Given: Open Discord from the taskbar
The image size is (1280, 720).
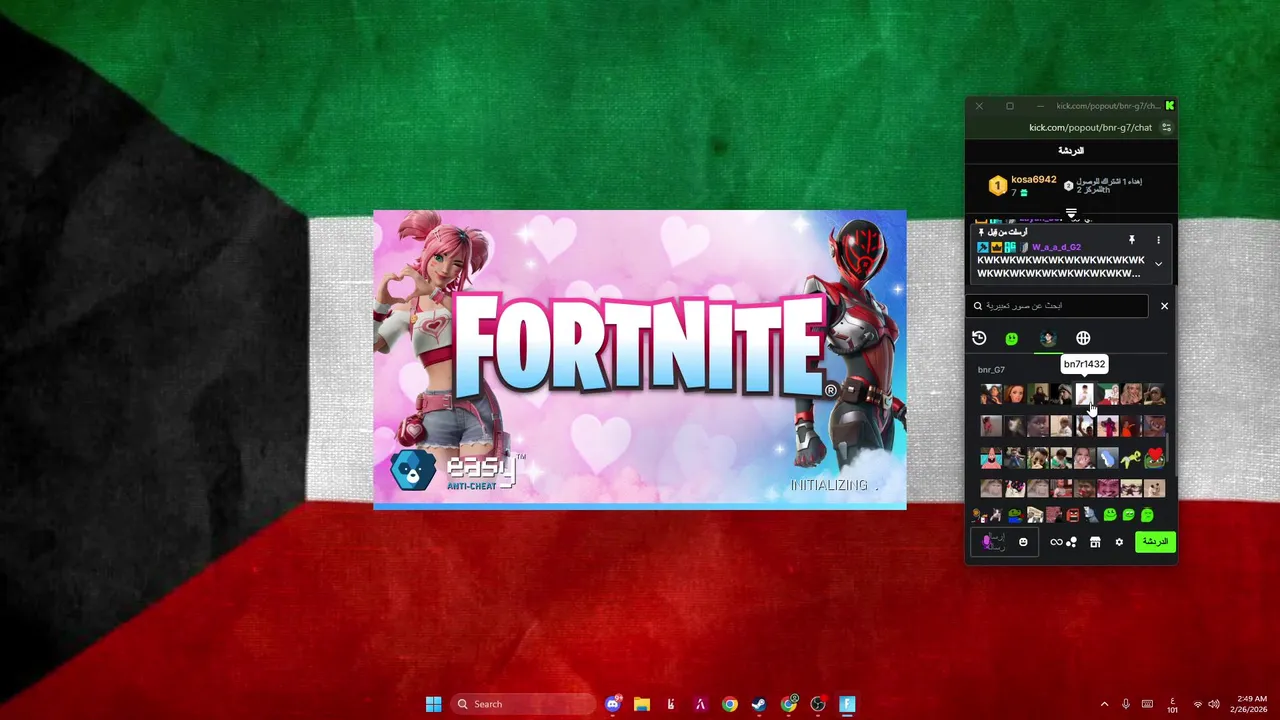Looking at the screenshot, I should tap(613, 704).
